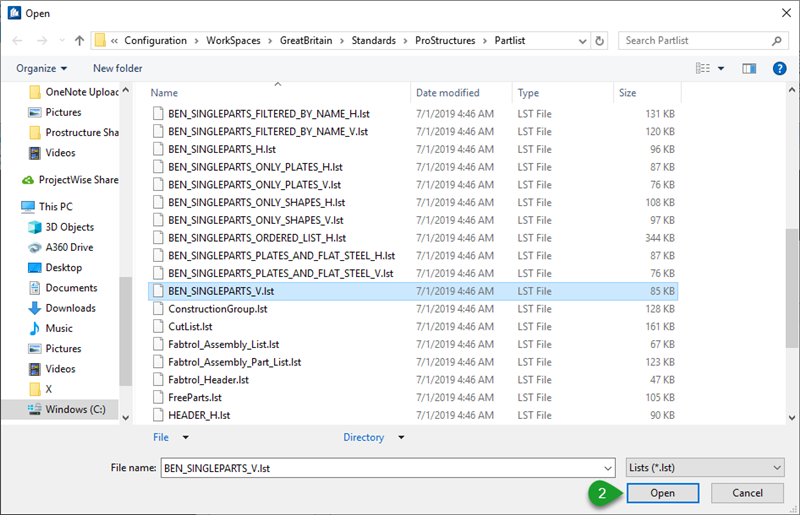Toggle the preview pane icon

coord(749,68)
